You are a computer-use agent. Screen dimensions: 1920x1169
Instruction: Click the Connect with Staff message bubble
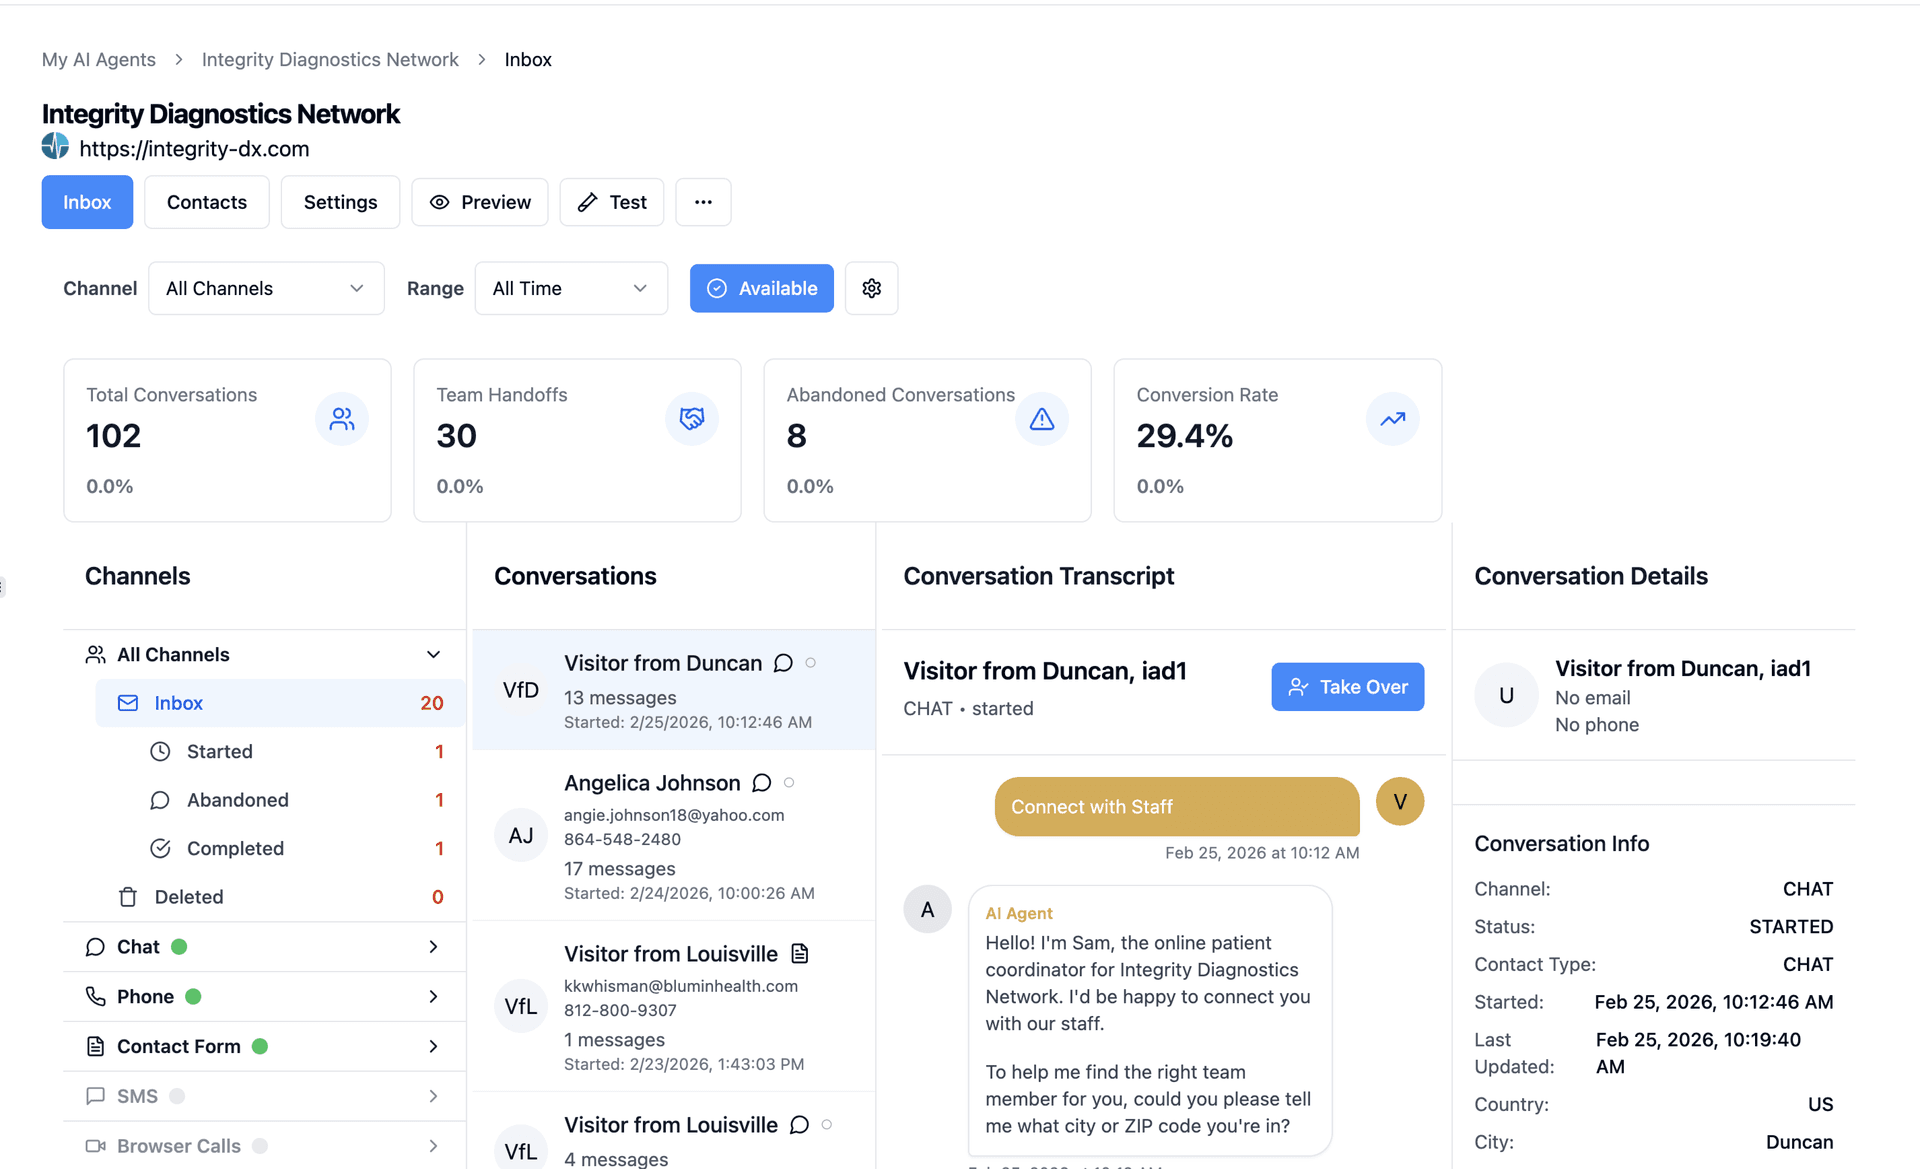point(1177,807)
